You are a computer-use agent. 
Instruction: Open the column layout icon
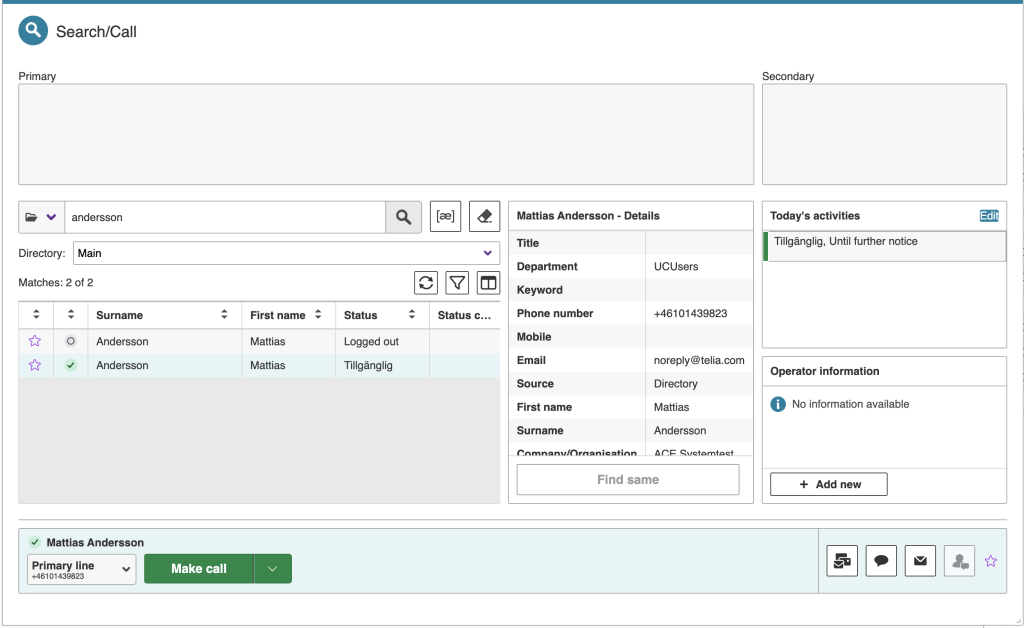(x=488, y=283)
